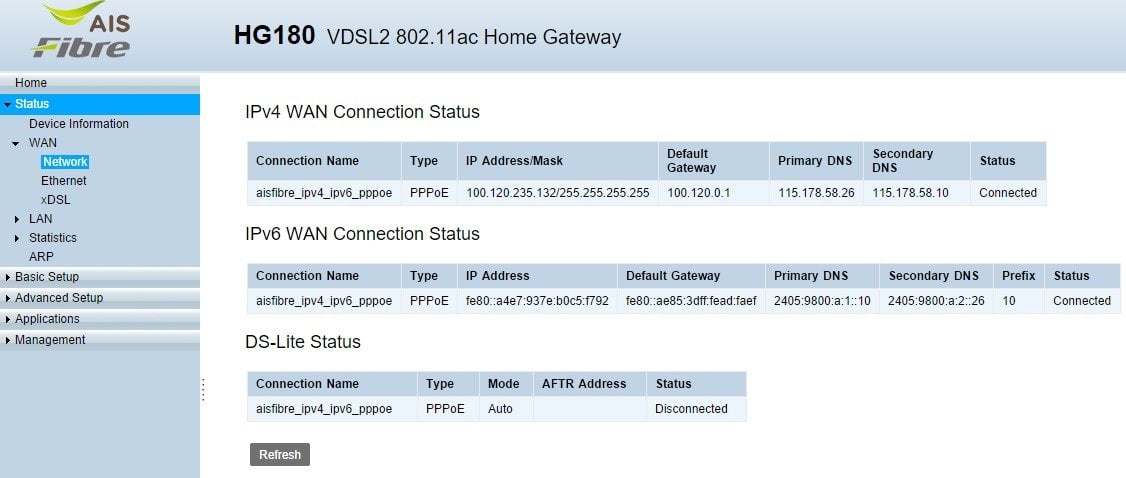Click the Refresh button
Image resolution: width=1126 pixels, height=478 pixels.
tap(280, 454)
